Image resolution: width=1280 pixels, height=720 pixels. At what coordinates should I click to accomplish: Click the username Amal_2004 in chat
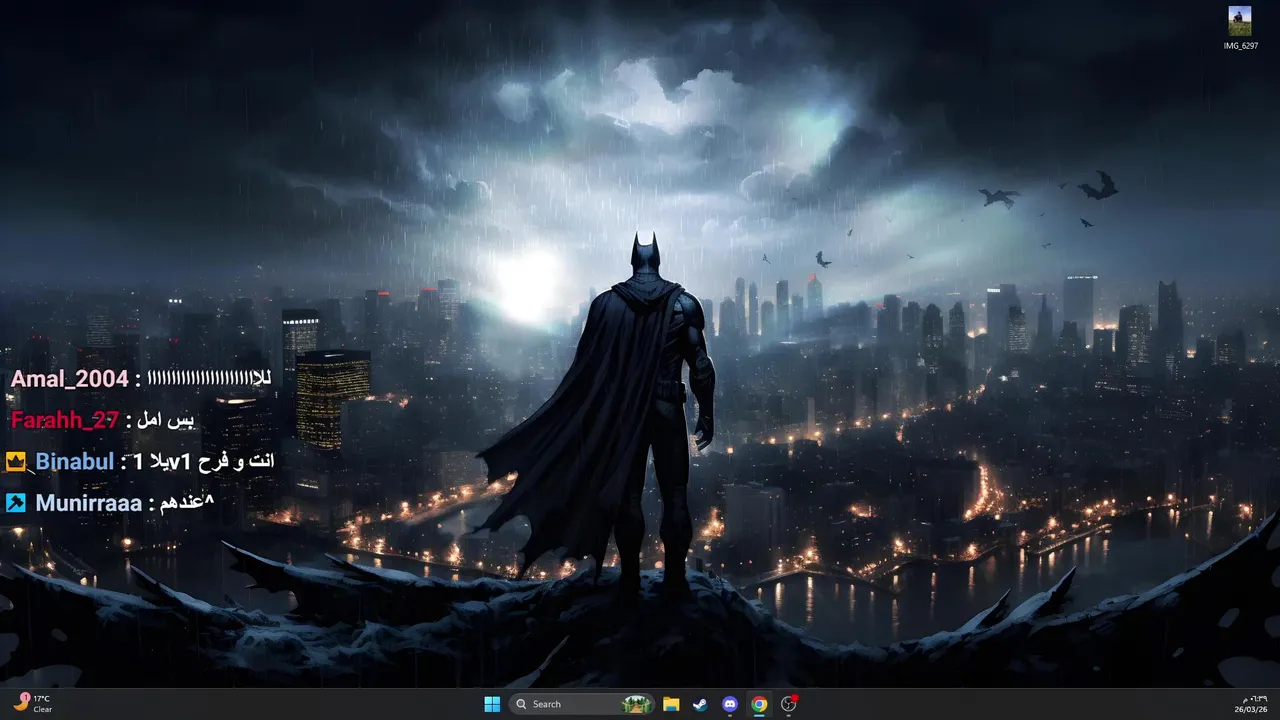pyautogui.click(x=69, y=379)
